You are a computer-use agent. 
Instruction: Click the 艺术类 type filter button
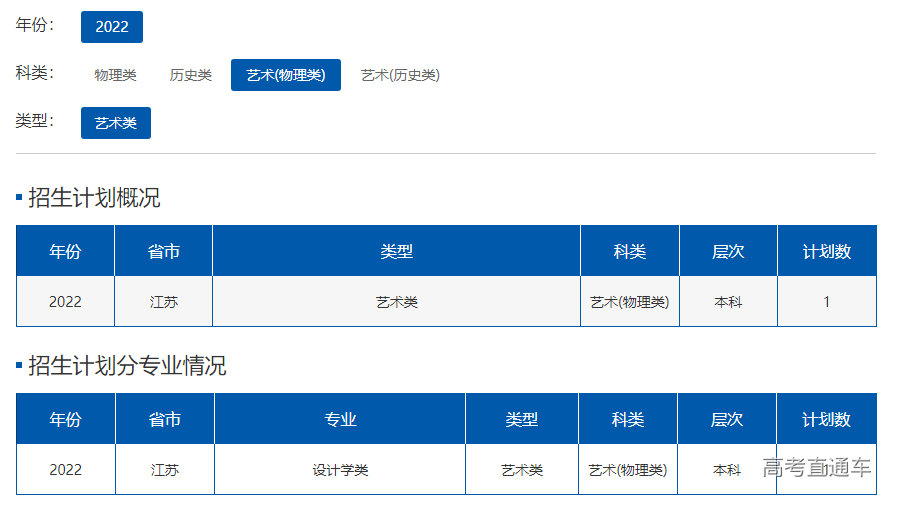(x=116, y=123)
